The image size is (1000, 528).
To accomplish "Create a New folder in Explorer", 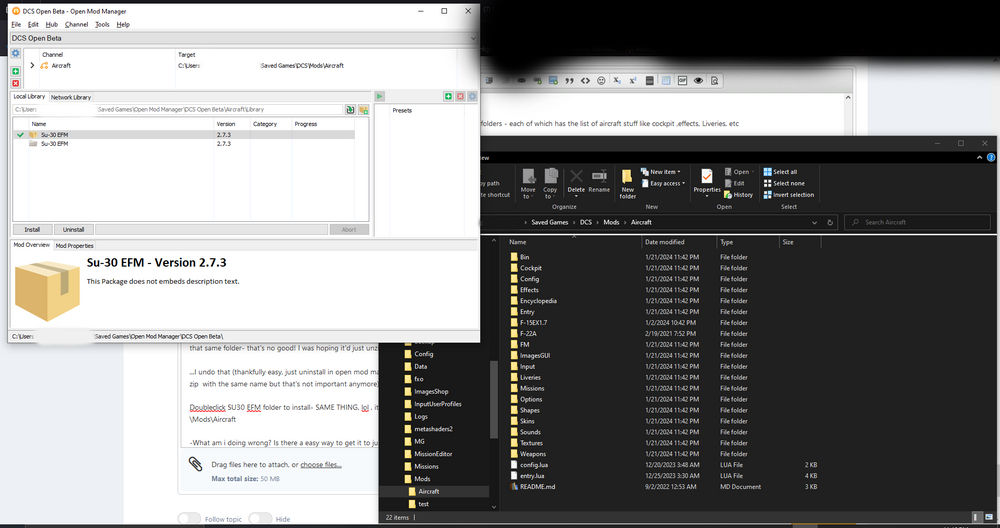I will click(x=628, y=184).
